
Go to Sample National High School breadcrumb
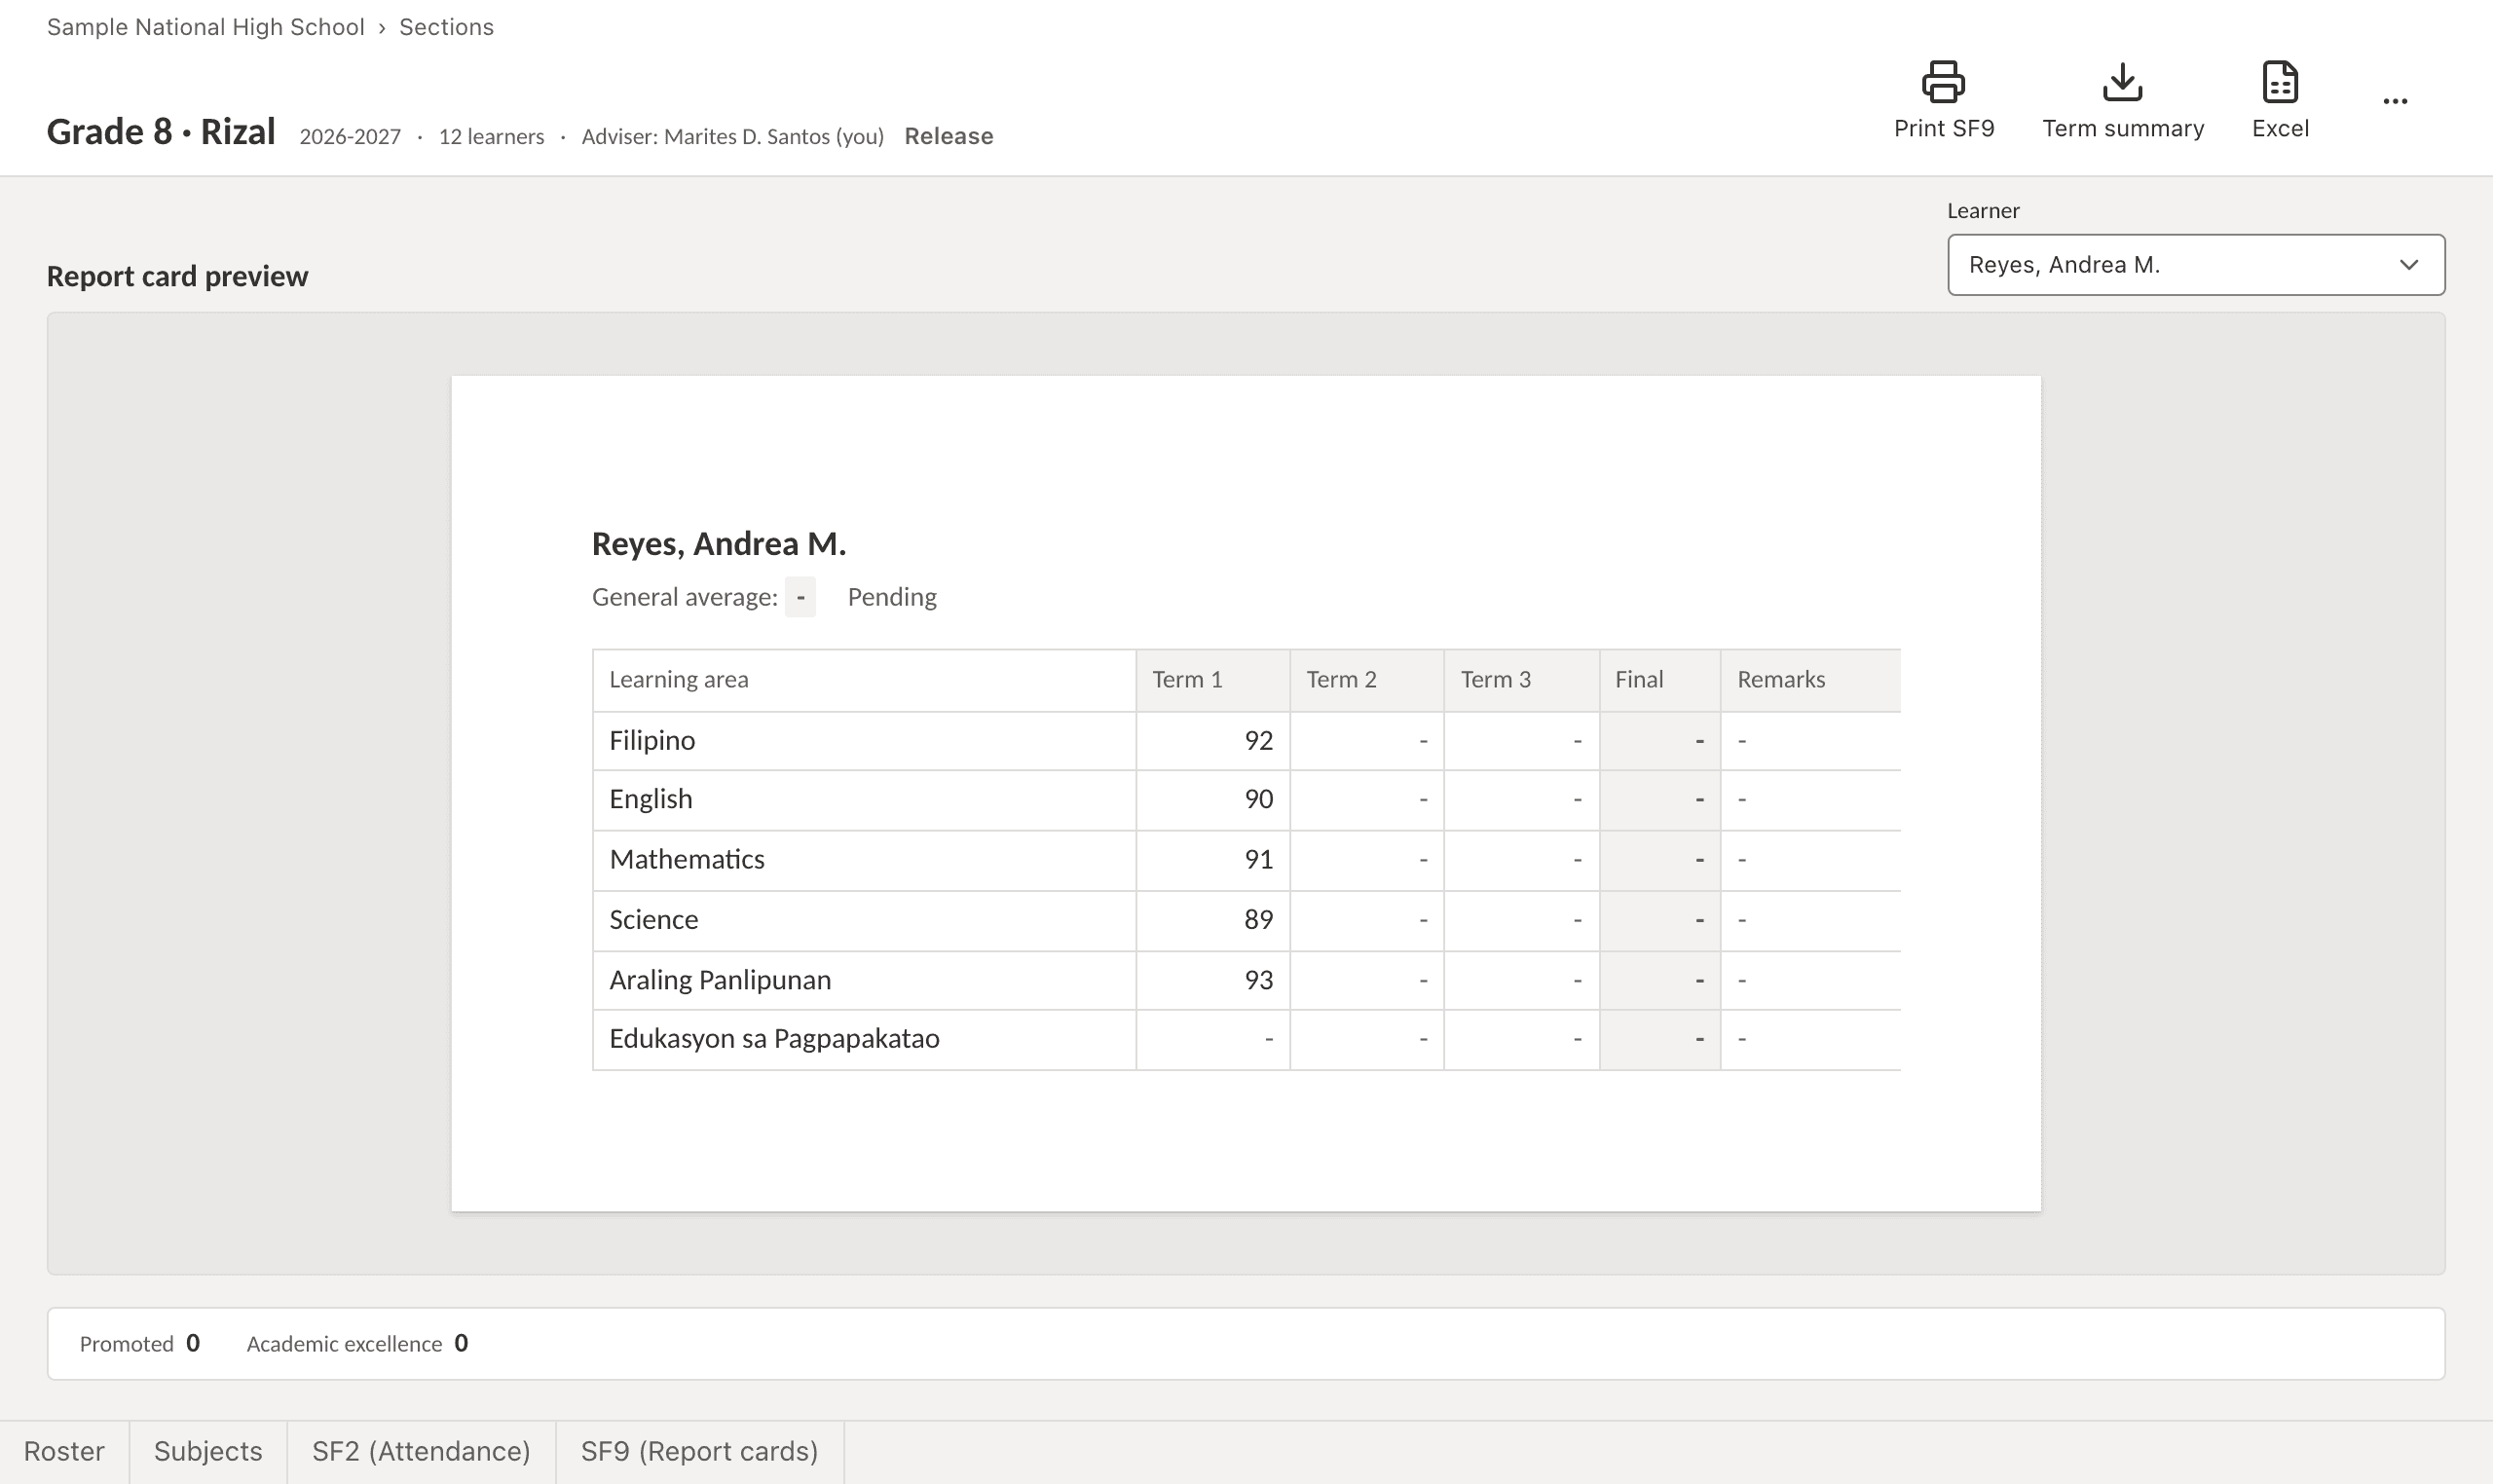point(205,27)
